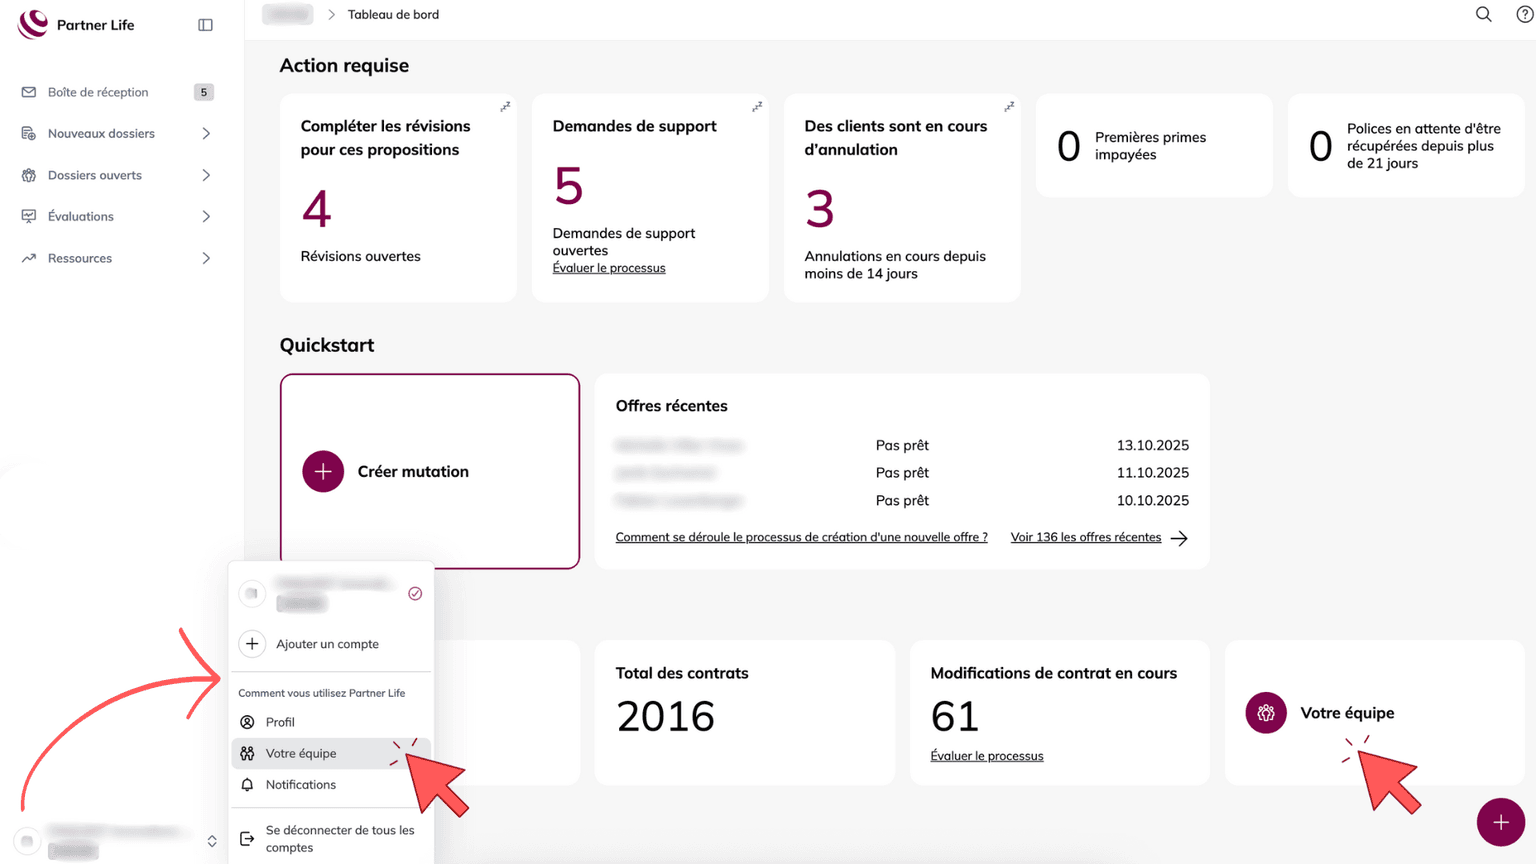Expand the révisions card arrow icon

tap(505, 106)
